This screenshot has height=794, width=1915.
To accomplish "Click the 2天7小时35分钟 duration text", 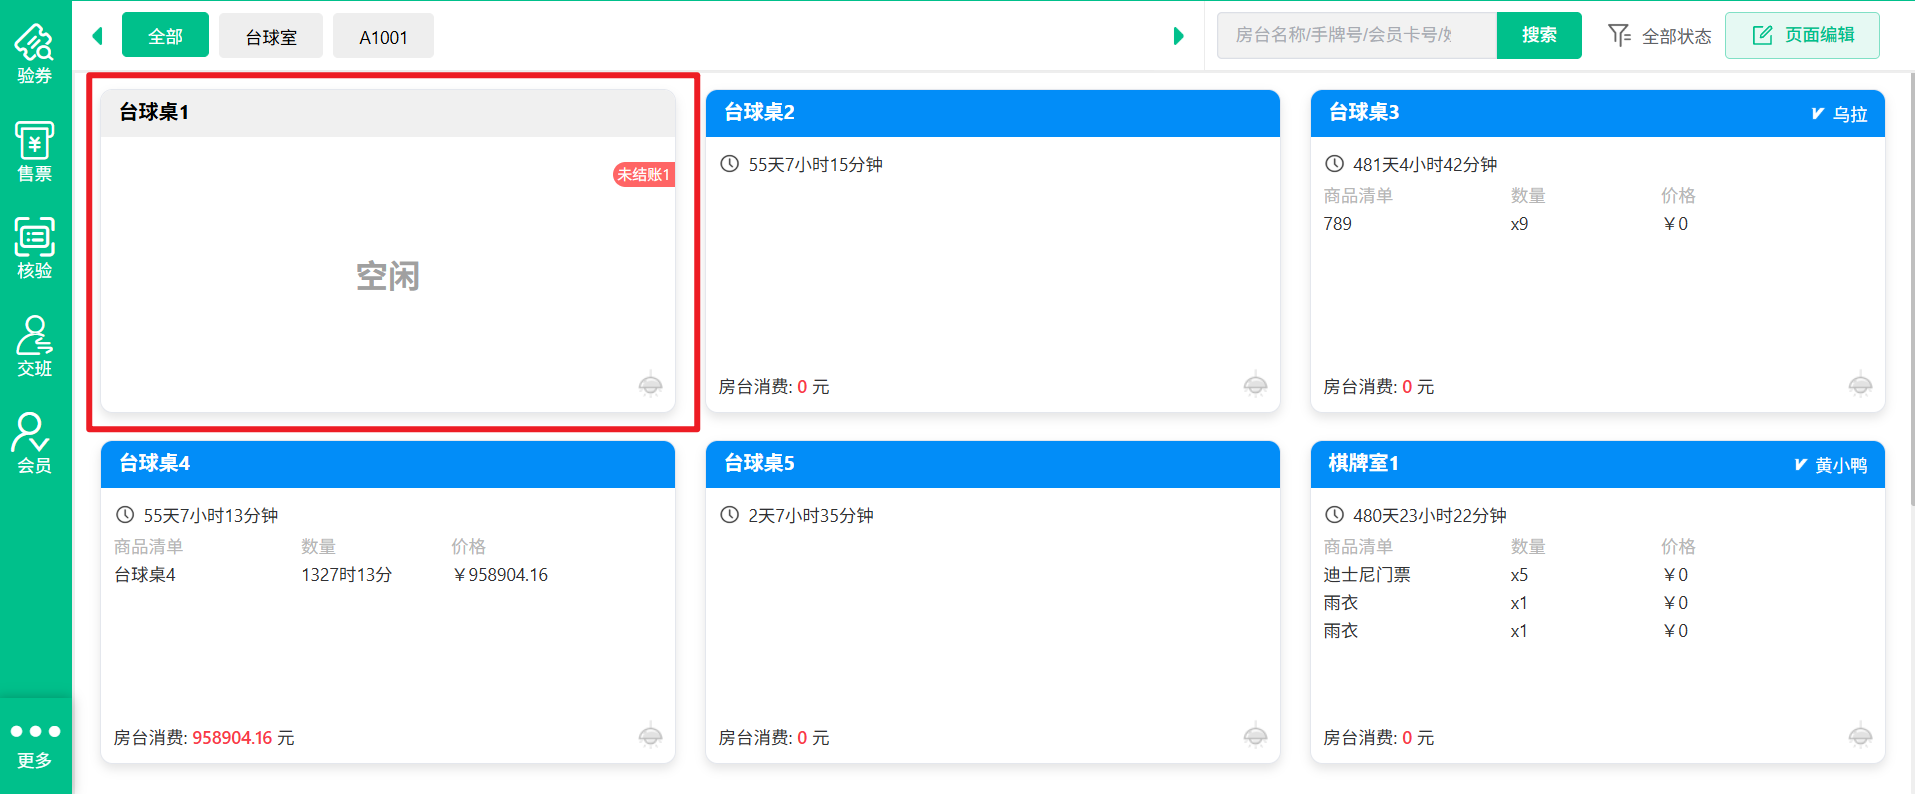I will [x=811, y=515].
